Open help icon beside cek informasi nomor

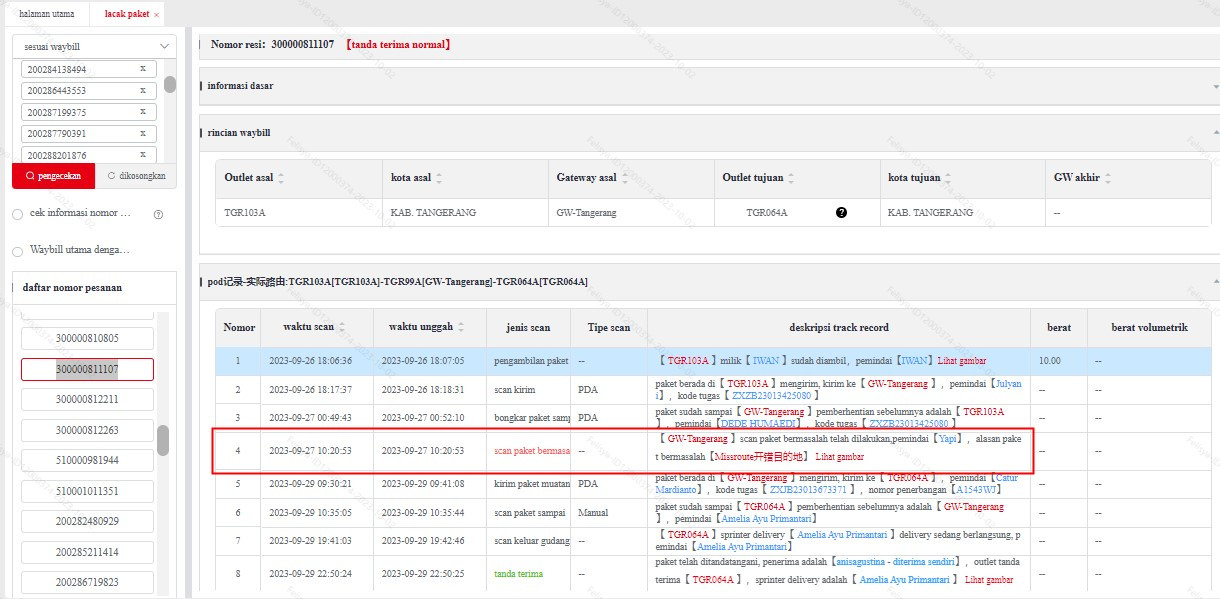pyautogui.click(x=158, y=214)
